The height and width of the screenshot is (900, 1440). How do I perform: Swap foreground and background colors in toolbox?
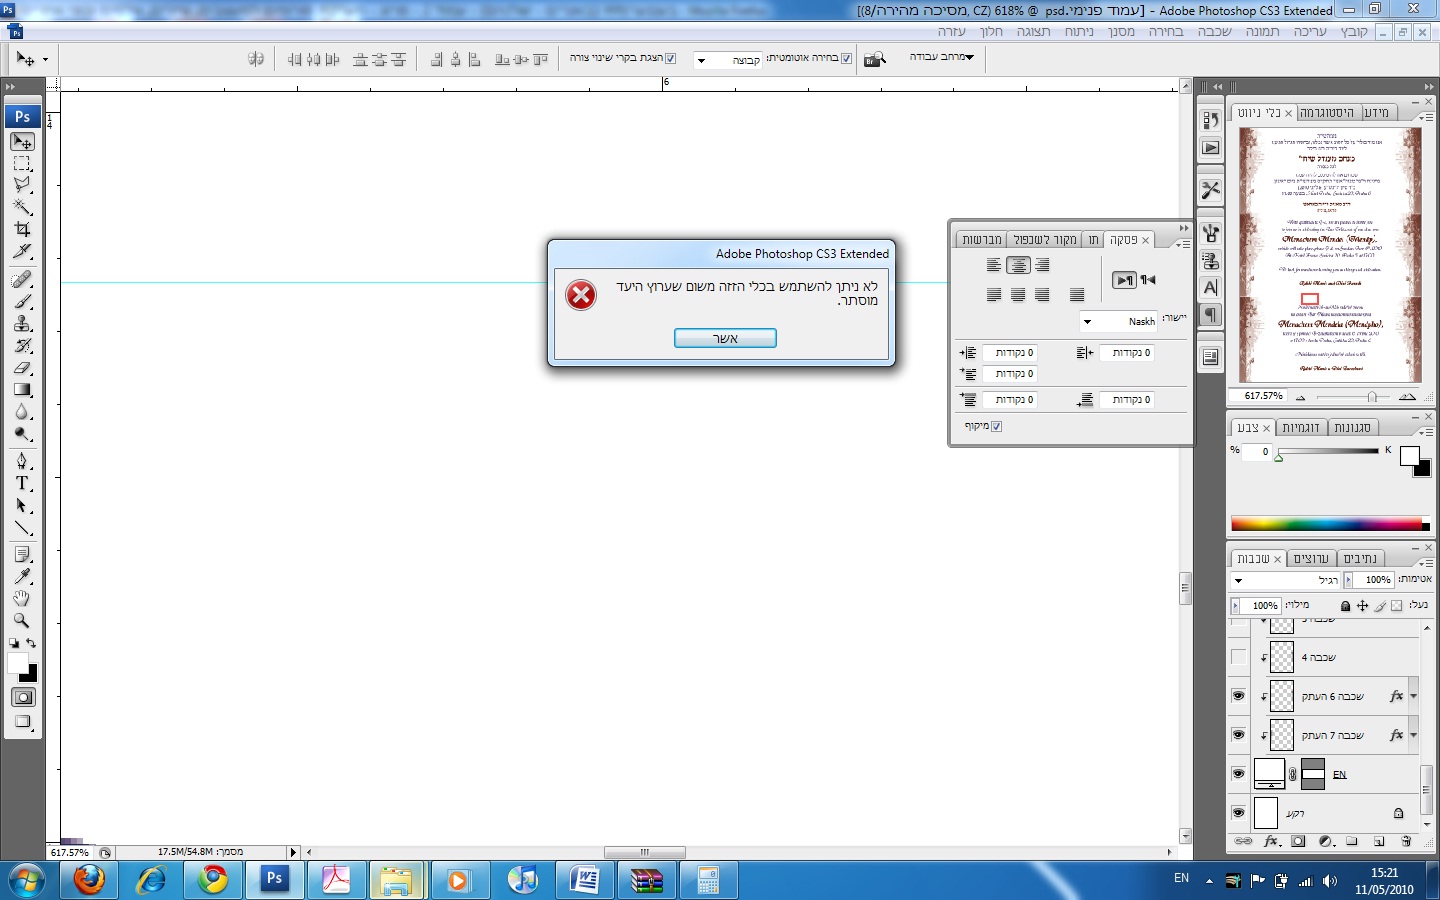click(31, 643)
